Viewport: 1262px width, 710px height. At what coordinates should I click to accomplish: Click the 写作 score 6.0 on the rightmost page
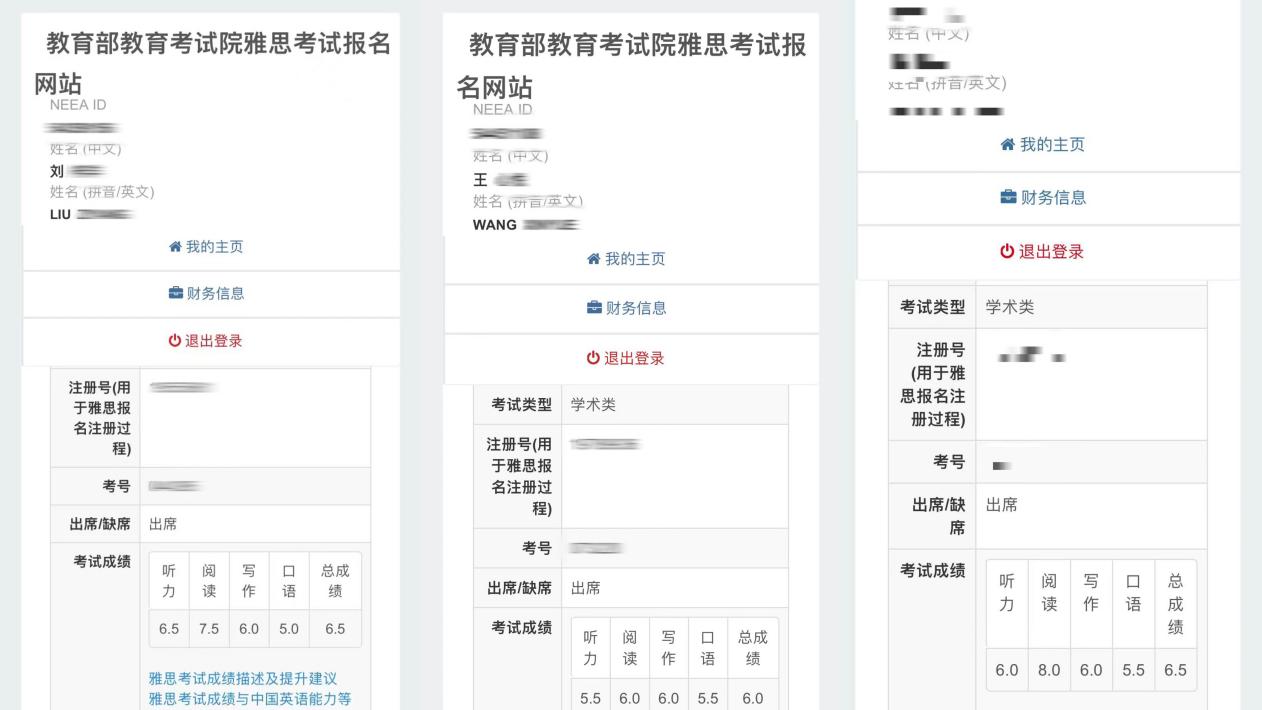pyautogui.click(x=1091, y=670)
